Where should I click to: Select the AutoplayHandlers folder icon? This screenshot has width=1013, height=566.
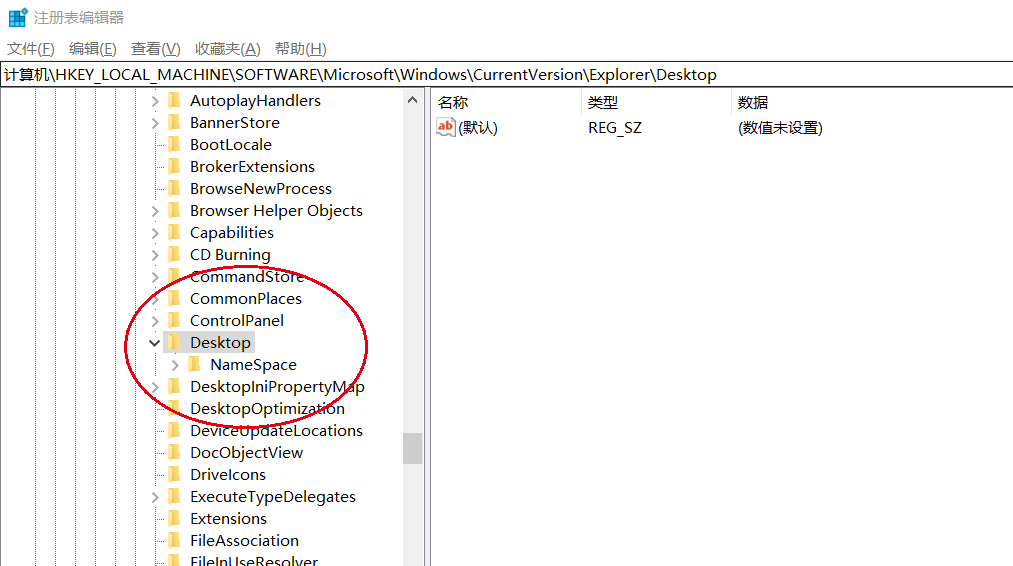click(174, 101)
